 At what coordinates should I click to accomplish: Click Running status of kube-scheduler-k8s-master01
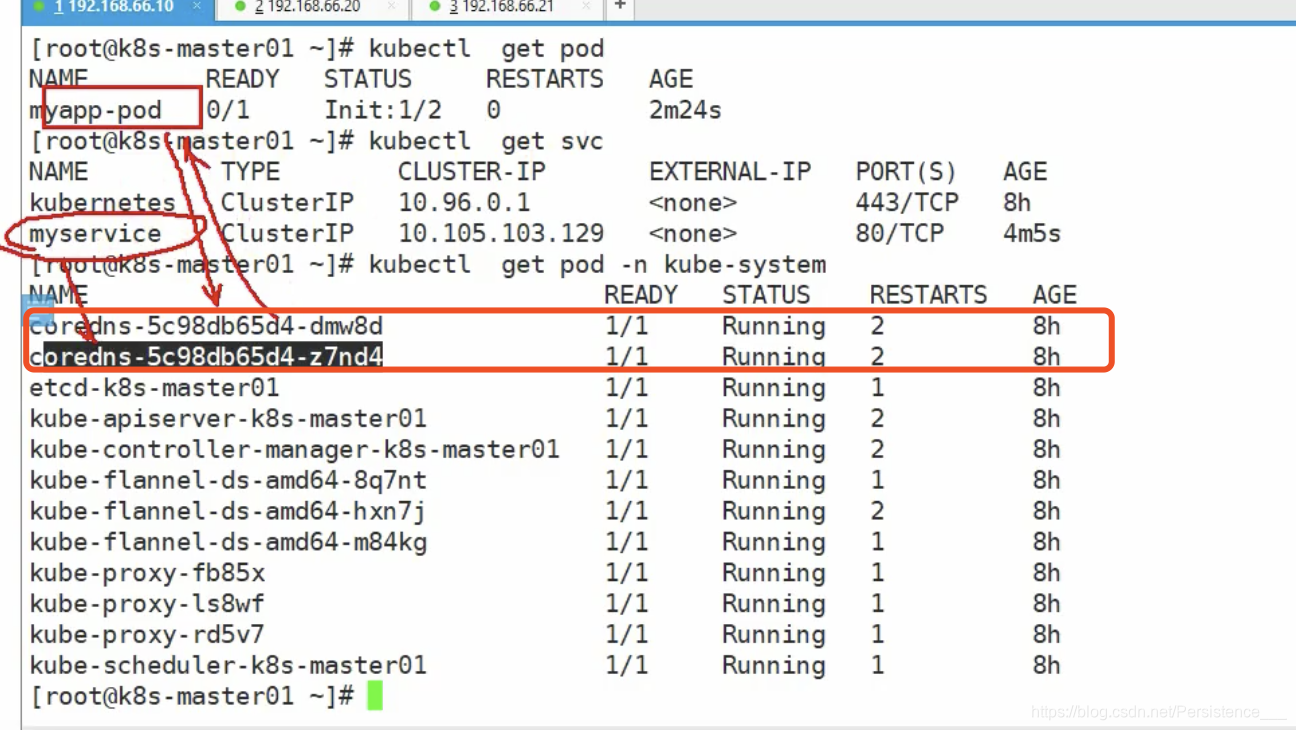click(774, 665)
